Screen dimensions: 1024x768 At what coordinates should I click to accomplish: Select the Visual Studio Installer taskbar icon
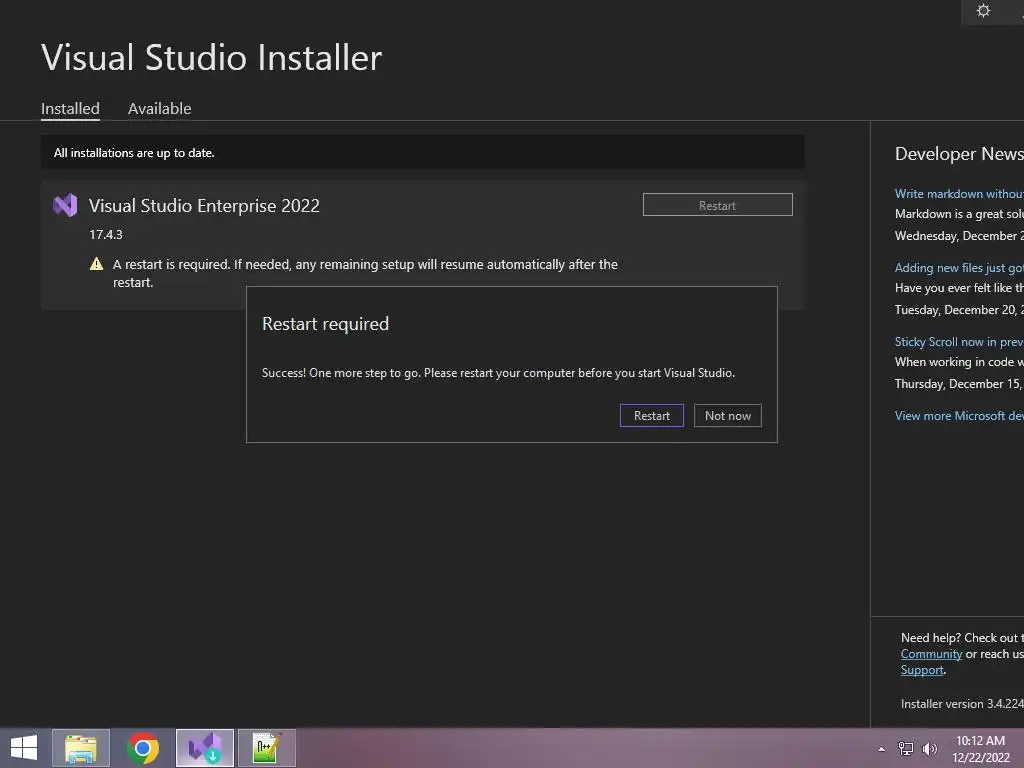pyautogui.click(x=205, y=748)
